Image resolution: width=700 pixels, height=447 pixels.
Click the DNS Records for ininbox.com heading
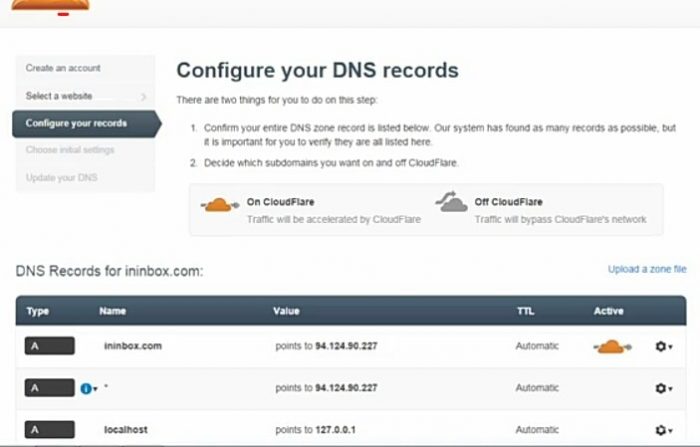point(109,271)
